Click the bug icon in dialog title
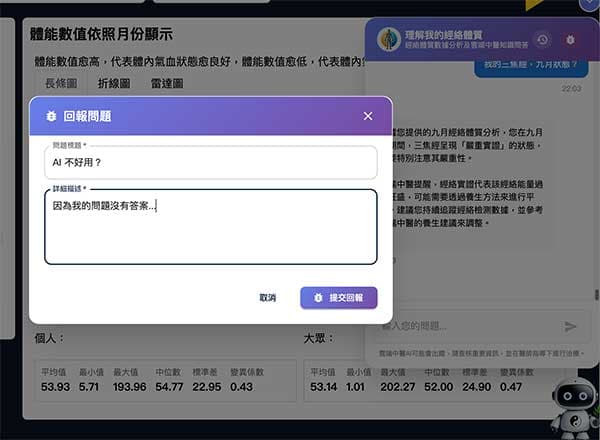 51,116
